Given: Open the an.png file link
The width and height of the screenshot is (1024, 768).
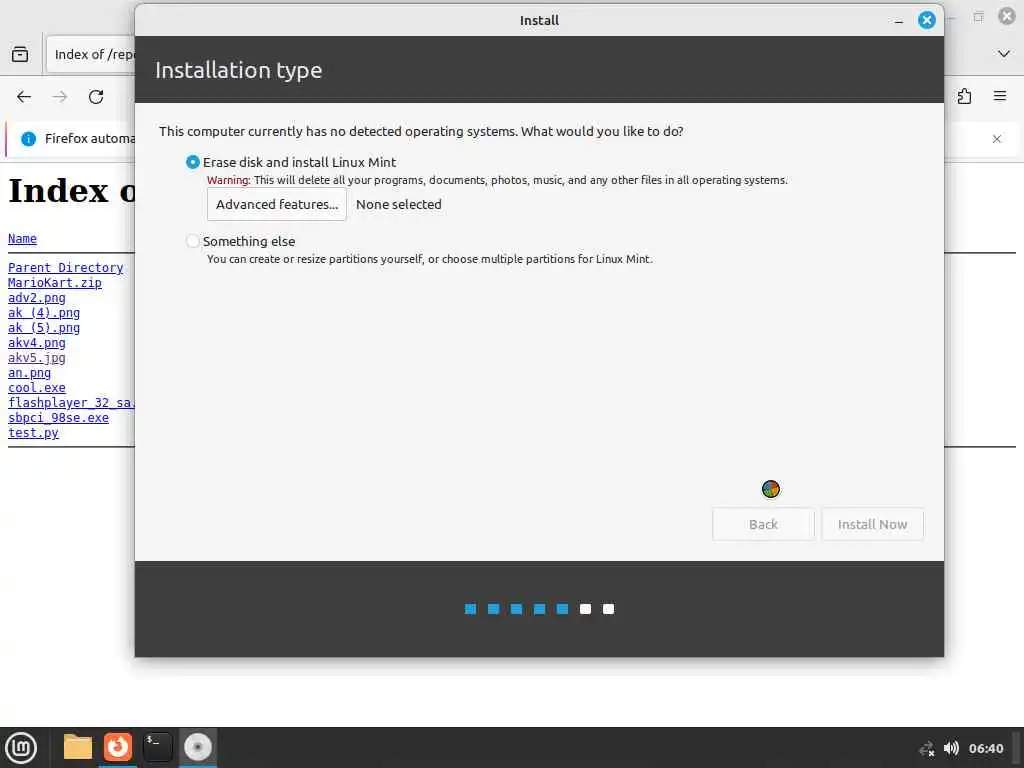Looking at the screenshot, I should pos(29,373).
